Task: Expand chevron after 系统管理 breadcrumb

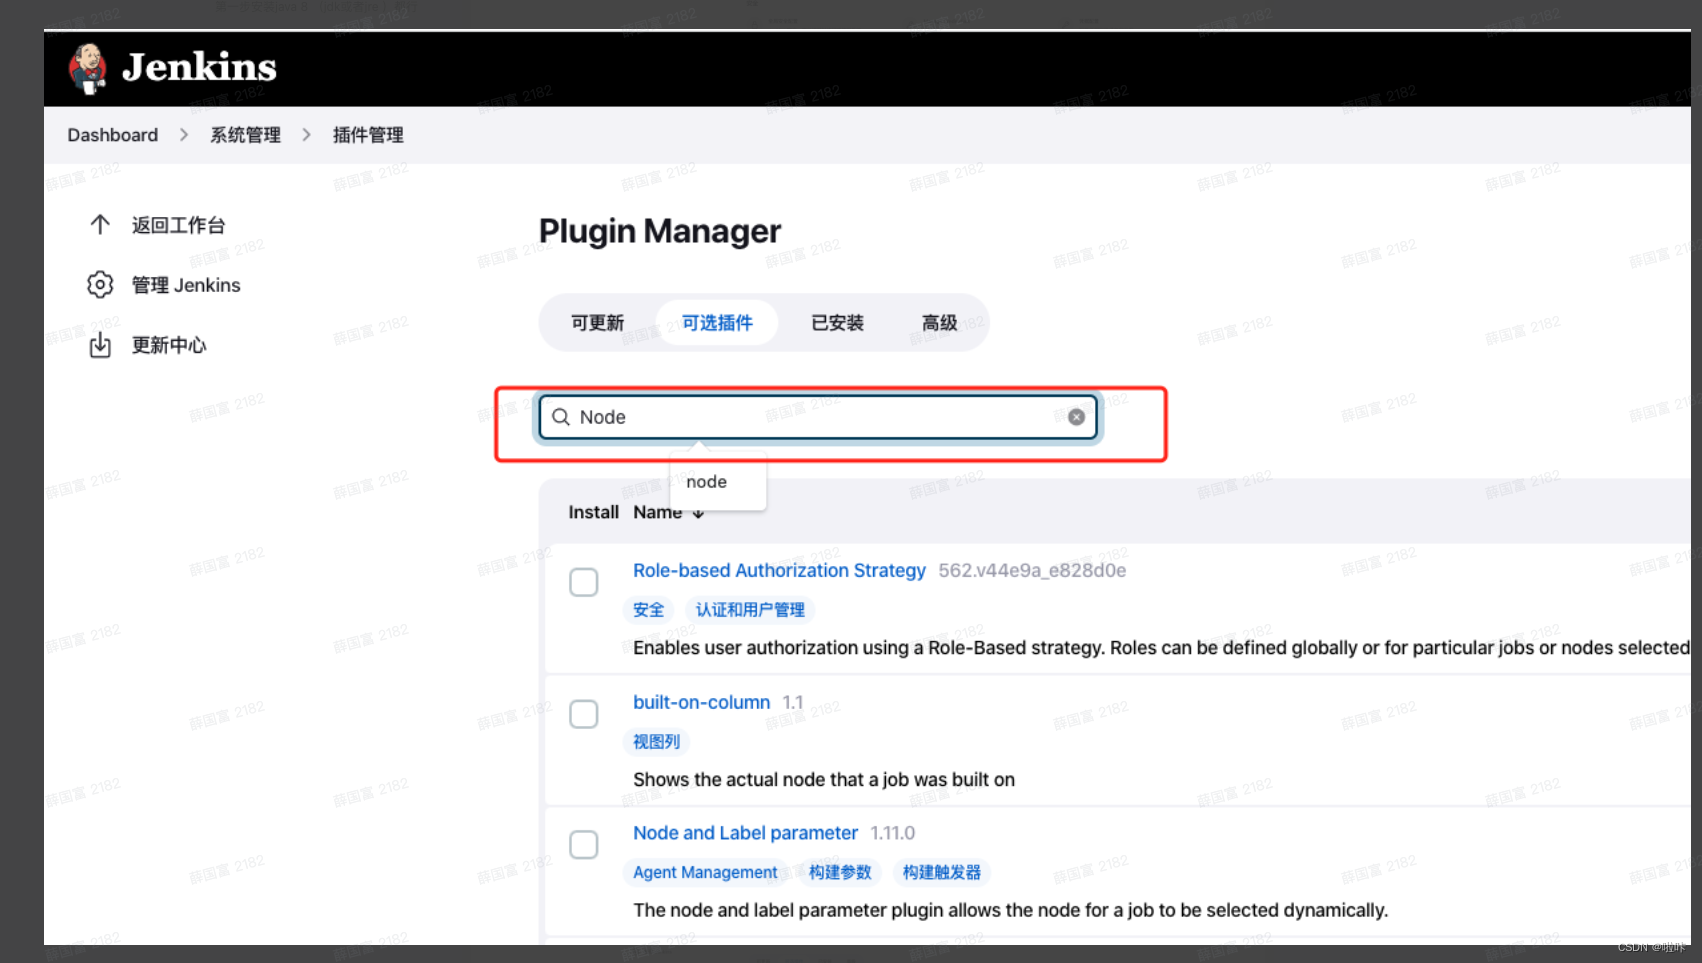Action: pyautogui.click(x=307, y=135)
